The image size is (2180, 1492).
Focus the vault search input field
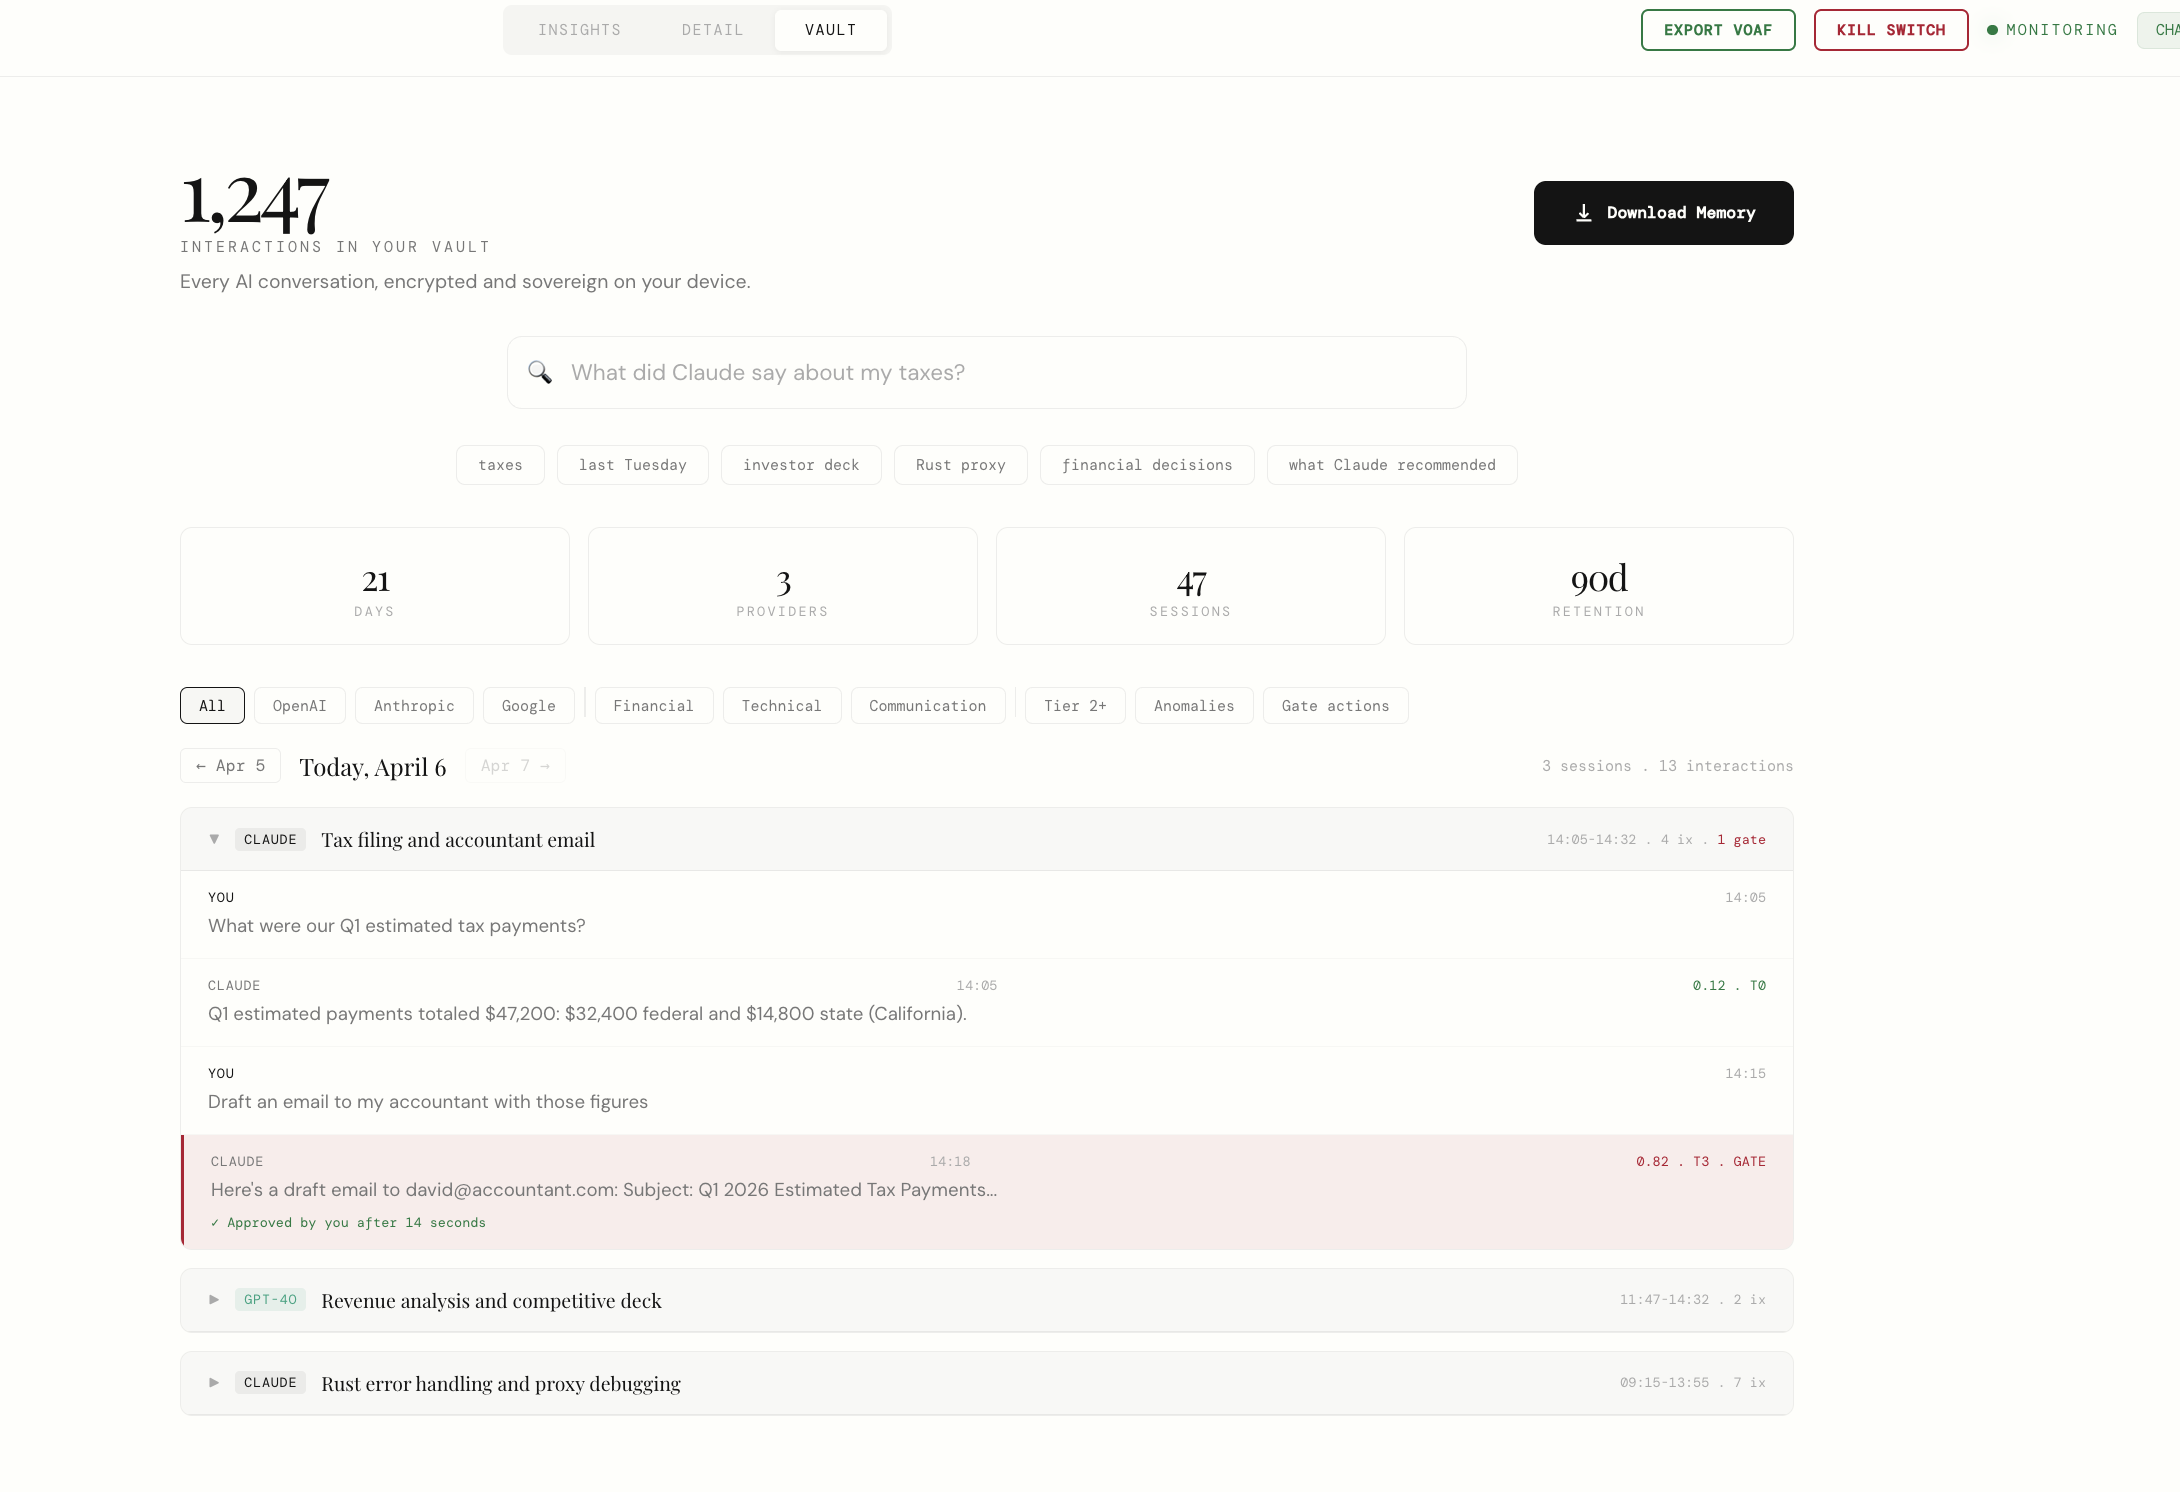click(x=987, y=372)
